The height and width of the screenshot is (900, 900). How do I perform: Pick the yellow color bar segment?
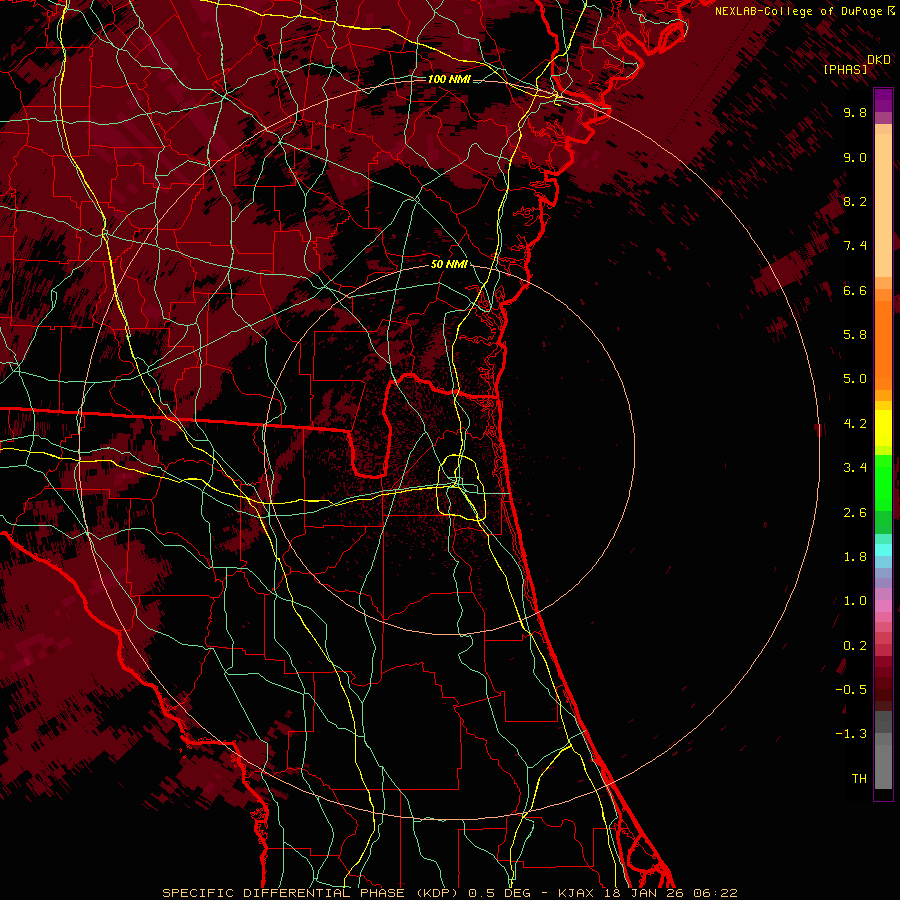[883, 428]
